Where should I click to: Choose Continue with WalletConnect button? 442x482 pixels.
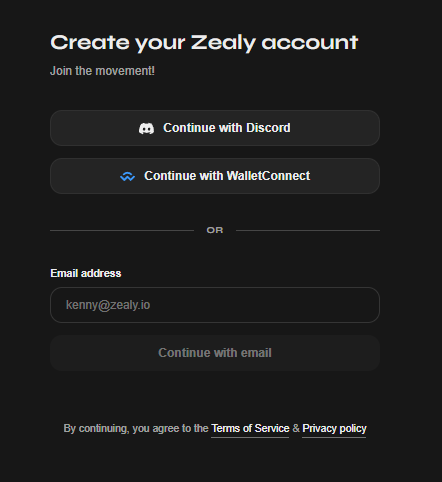(x=215, y=176)
